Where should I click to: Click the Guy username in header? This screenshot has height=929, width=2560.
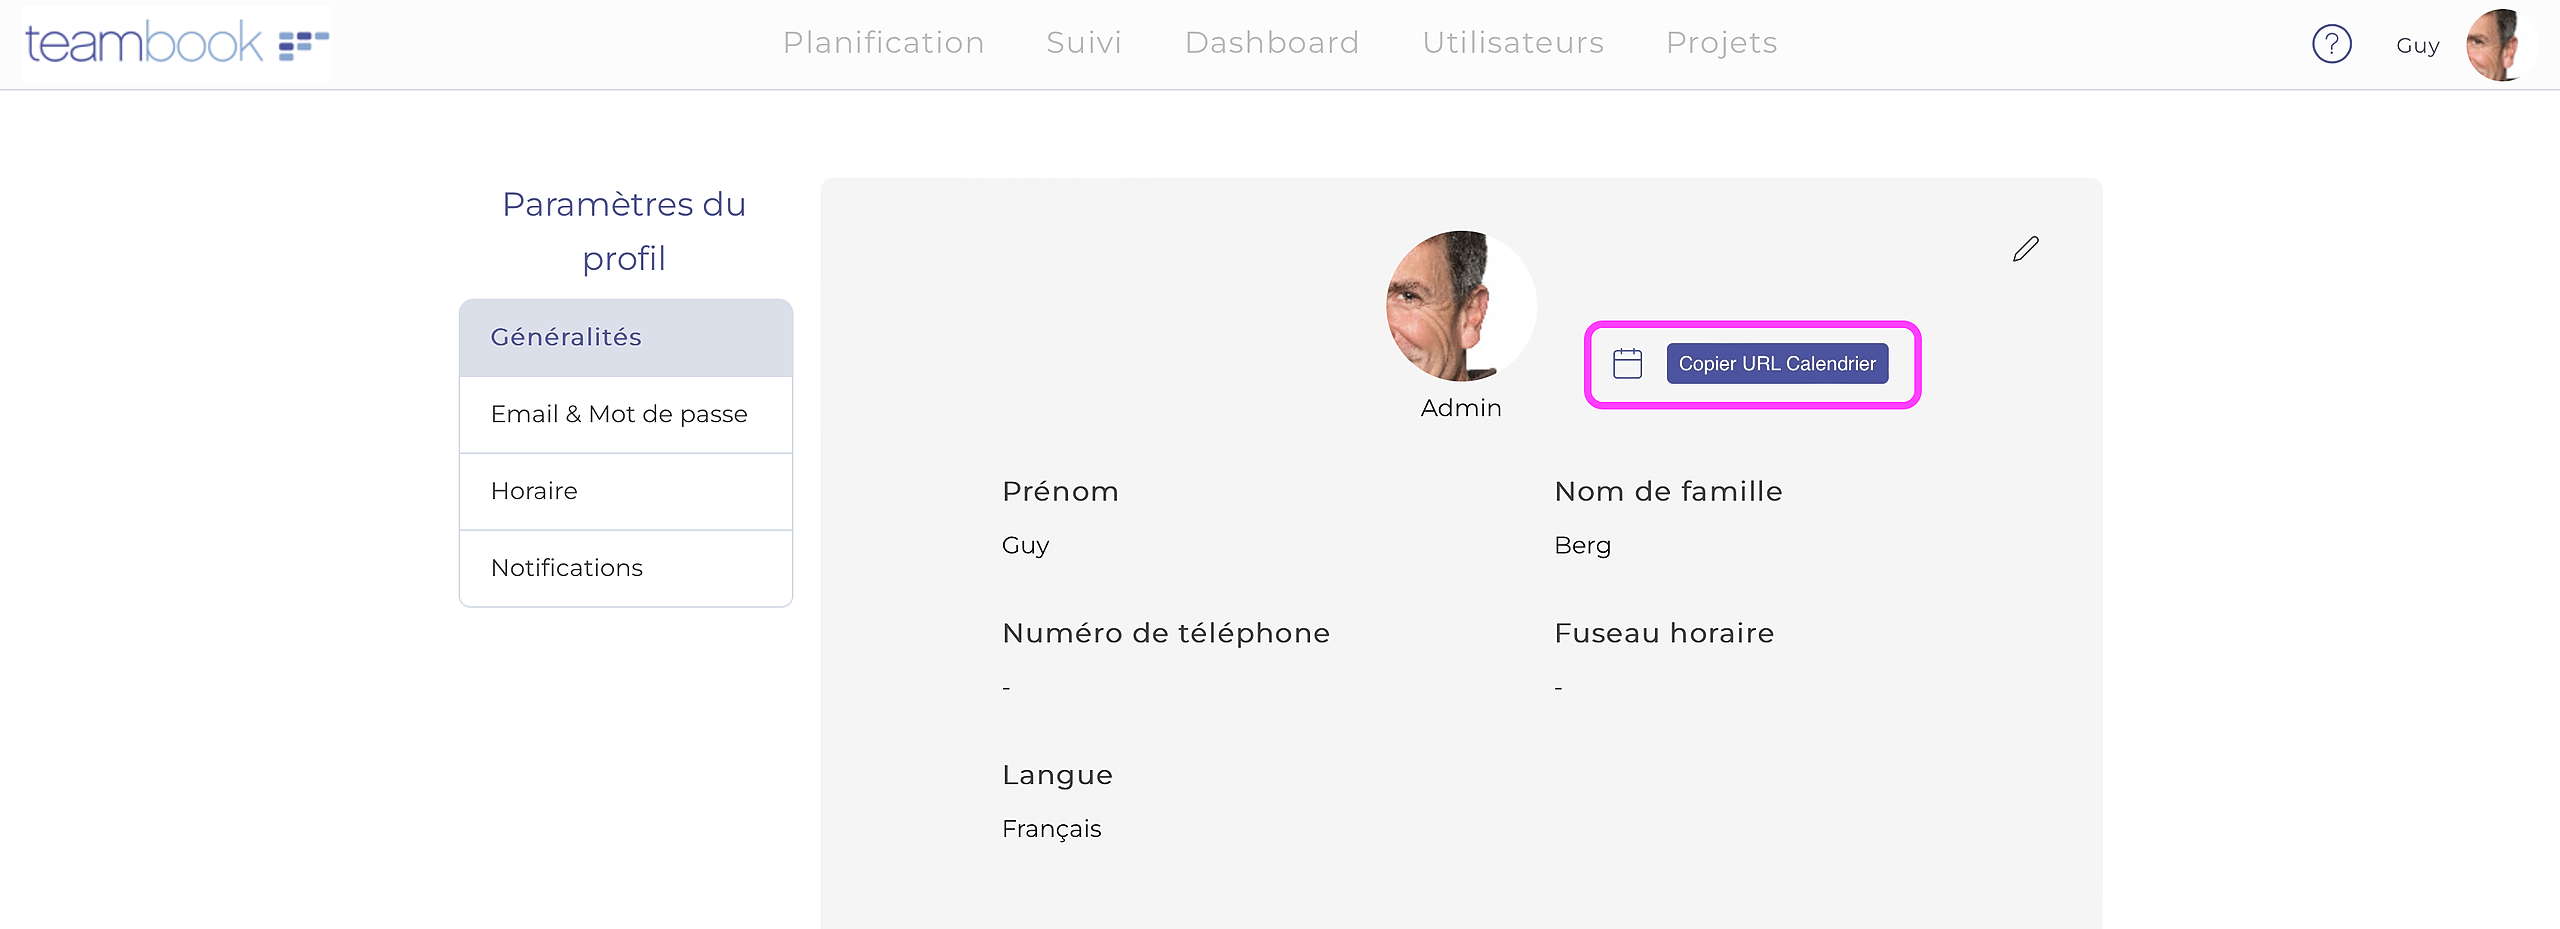tap(2417, 46)
